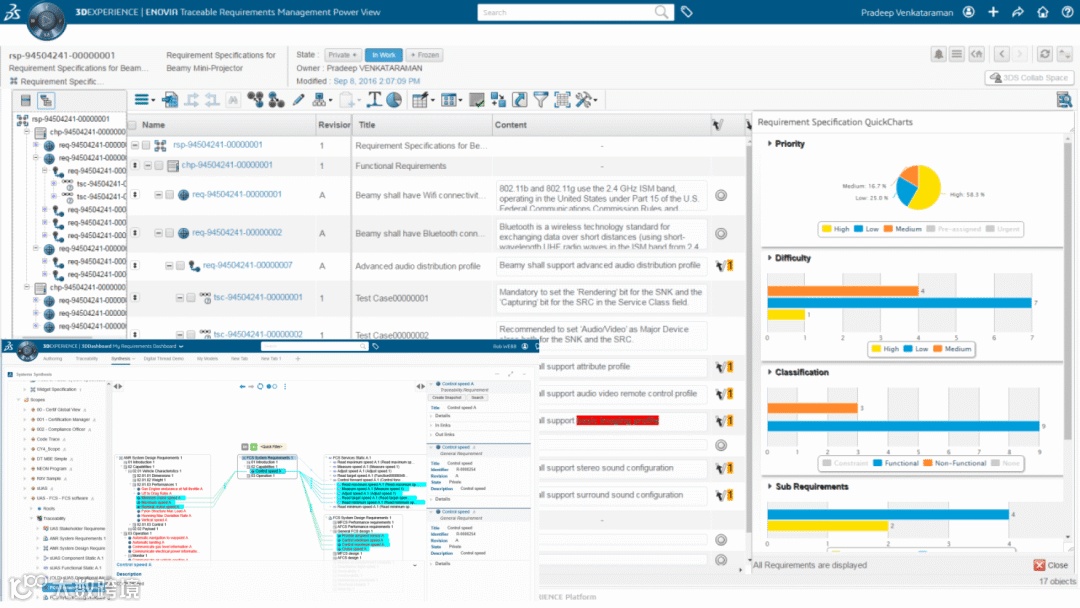1080x608 pixels.
Task: Select My Models tab in the dashboard window
Action: pyautogui.click(x=207, y=359)
